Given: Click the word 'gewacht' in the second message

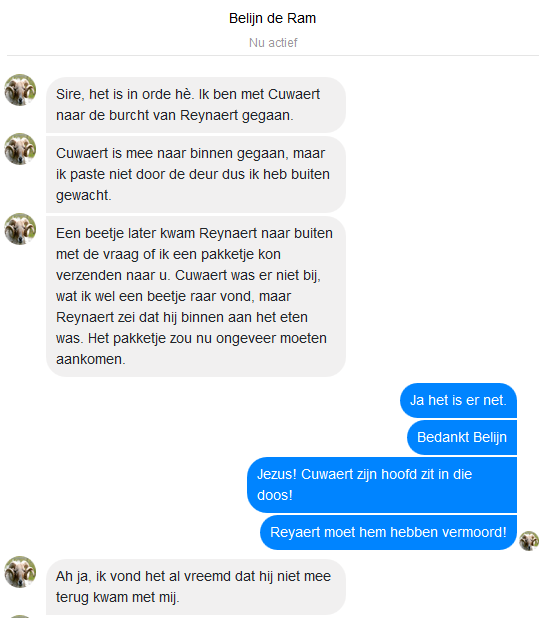Looking at the screenshot, I should click(82, 195).
